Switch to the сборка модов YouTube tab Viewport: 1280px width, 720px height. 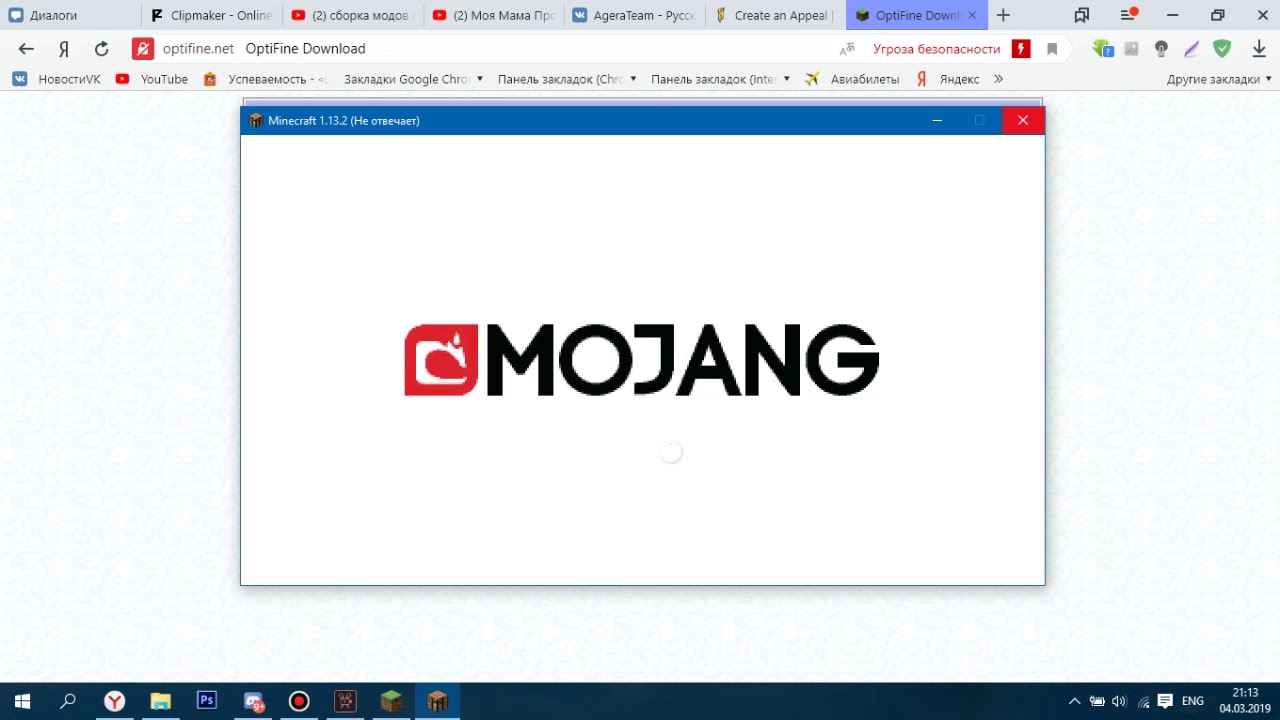(x=352, y=15)
